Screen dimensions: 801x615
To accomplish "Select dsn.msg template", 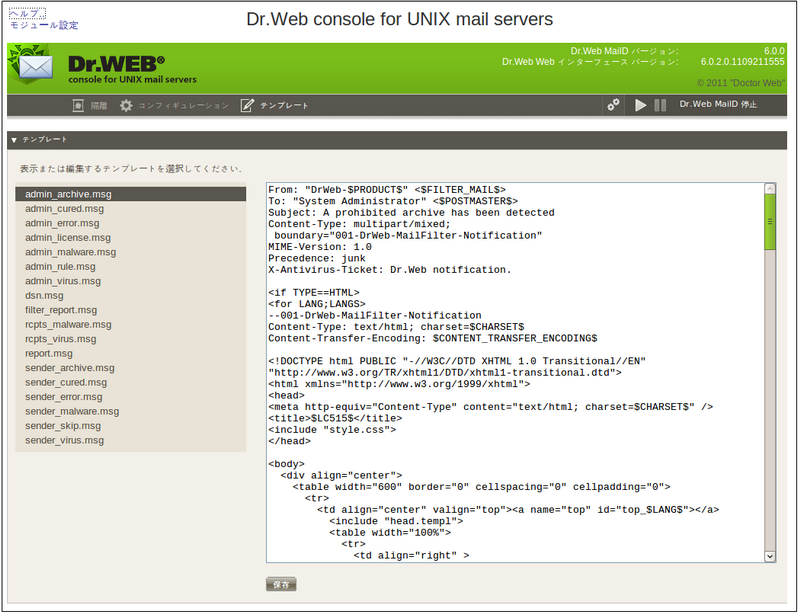I will (131, 296).
